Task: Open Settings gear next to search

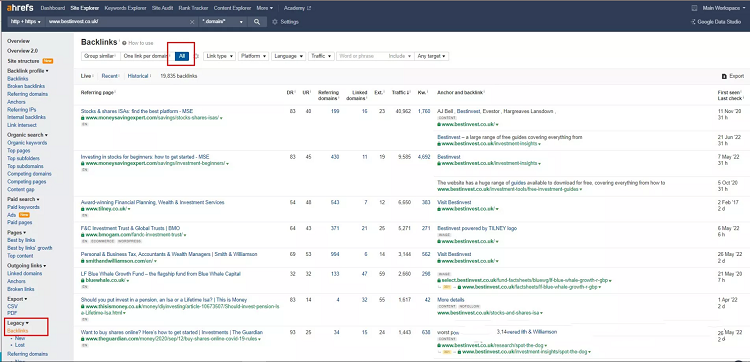Action: (275, 22)
